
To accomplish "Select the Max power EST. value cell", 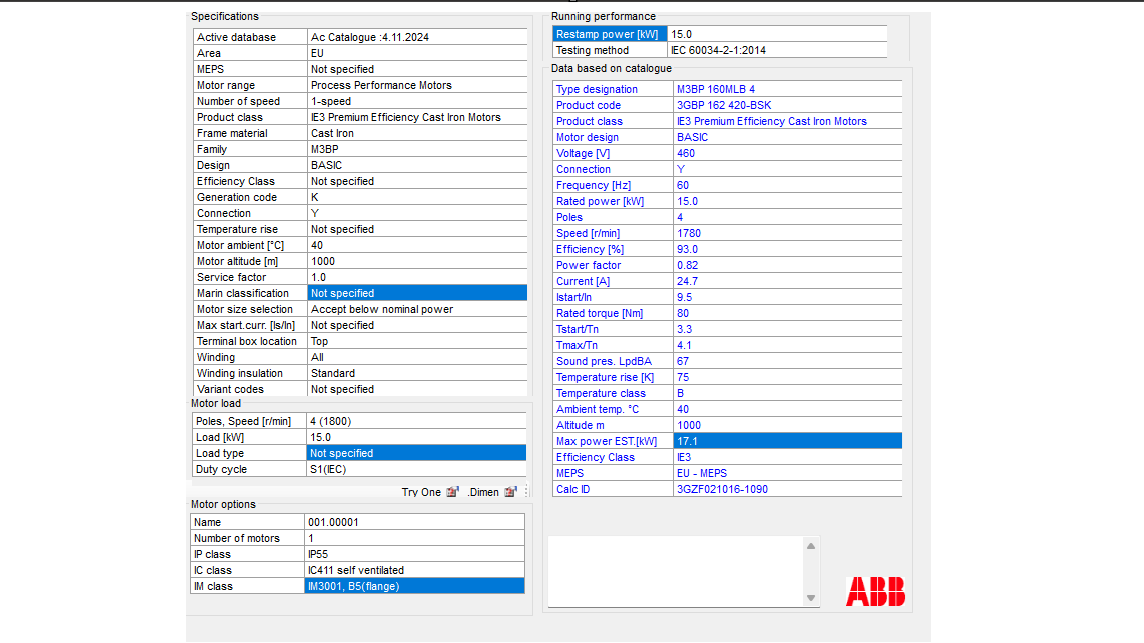I will tap(787, 441).
